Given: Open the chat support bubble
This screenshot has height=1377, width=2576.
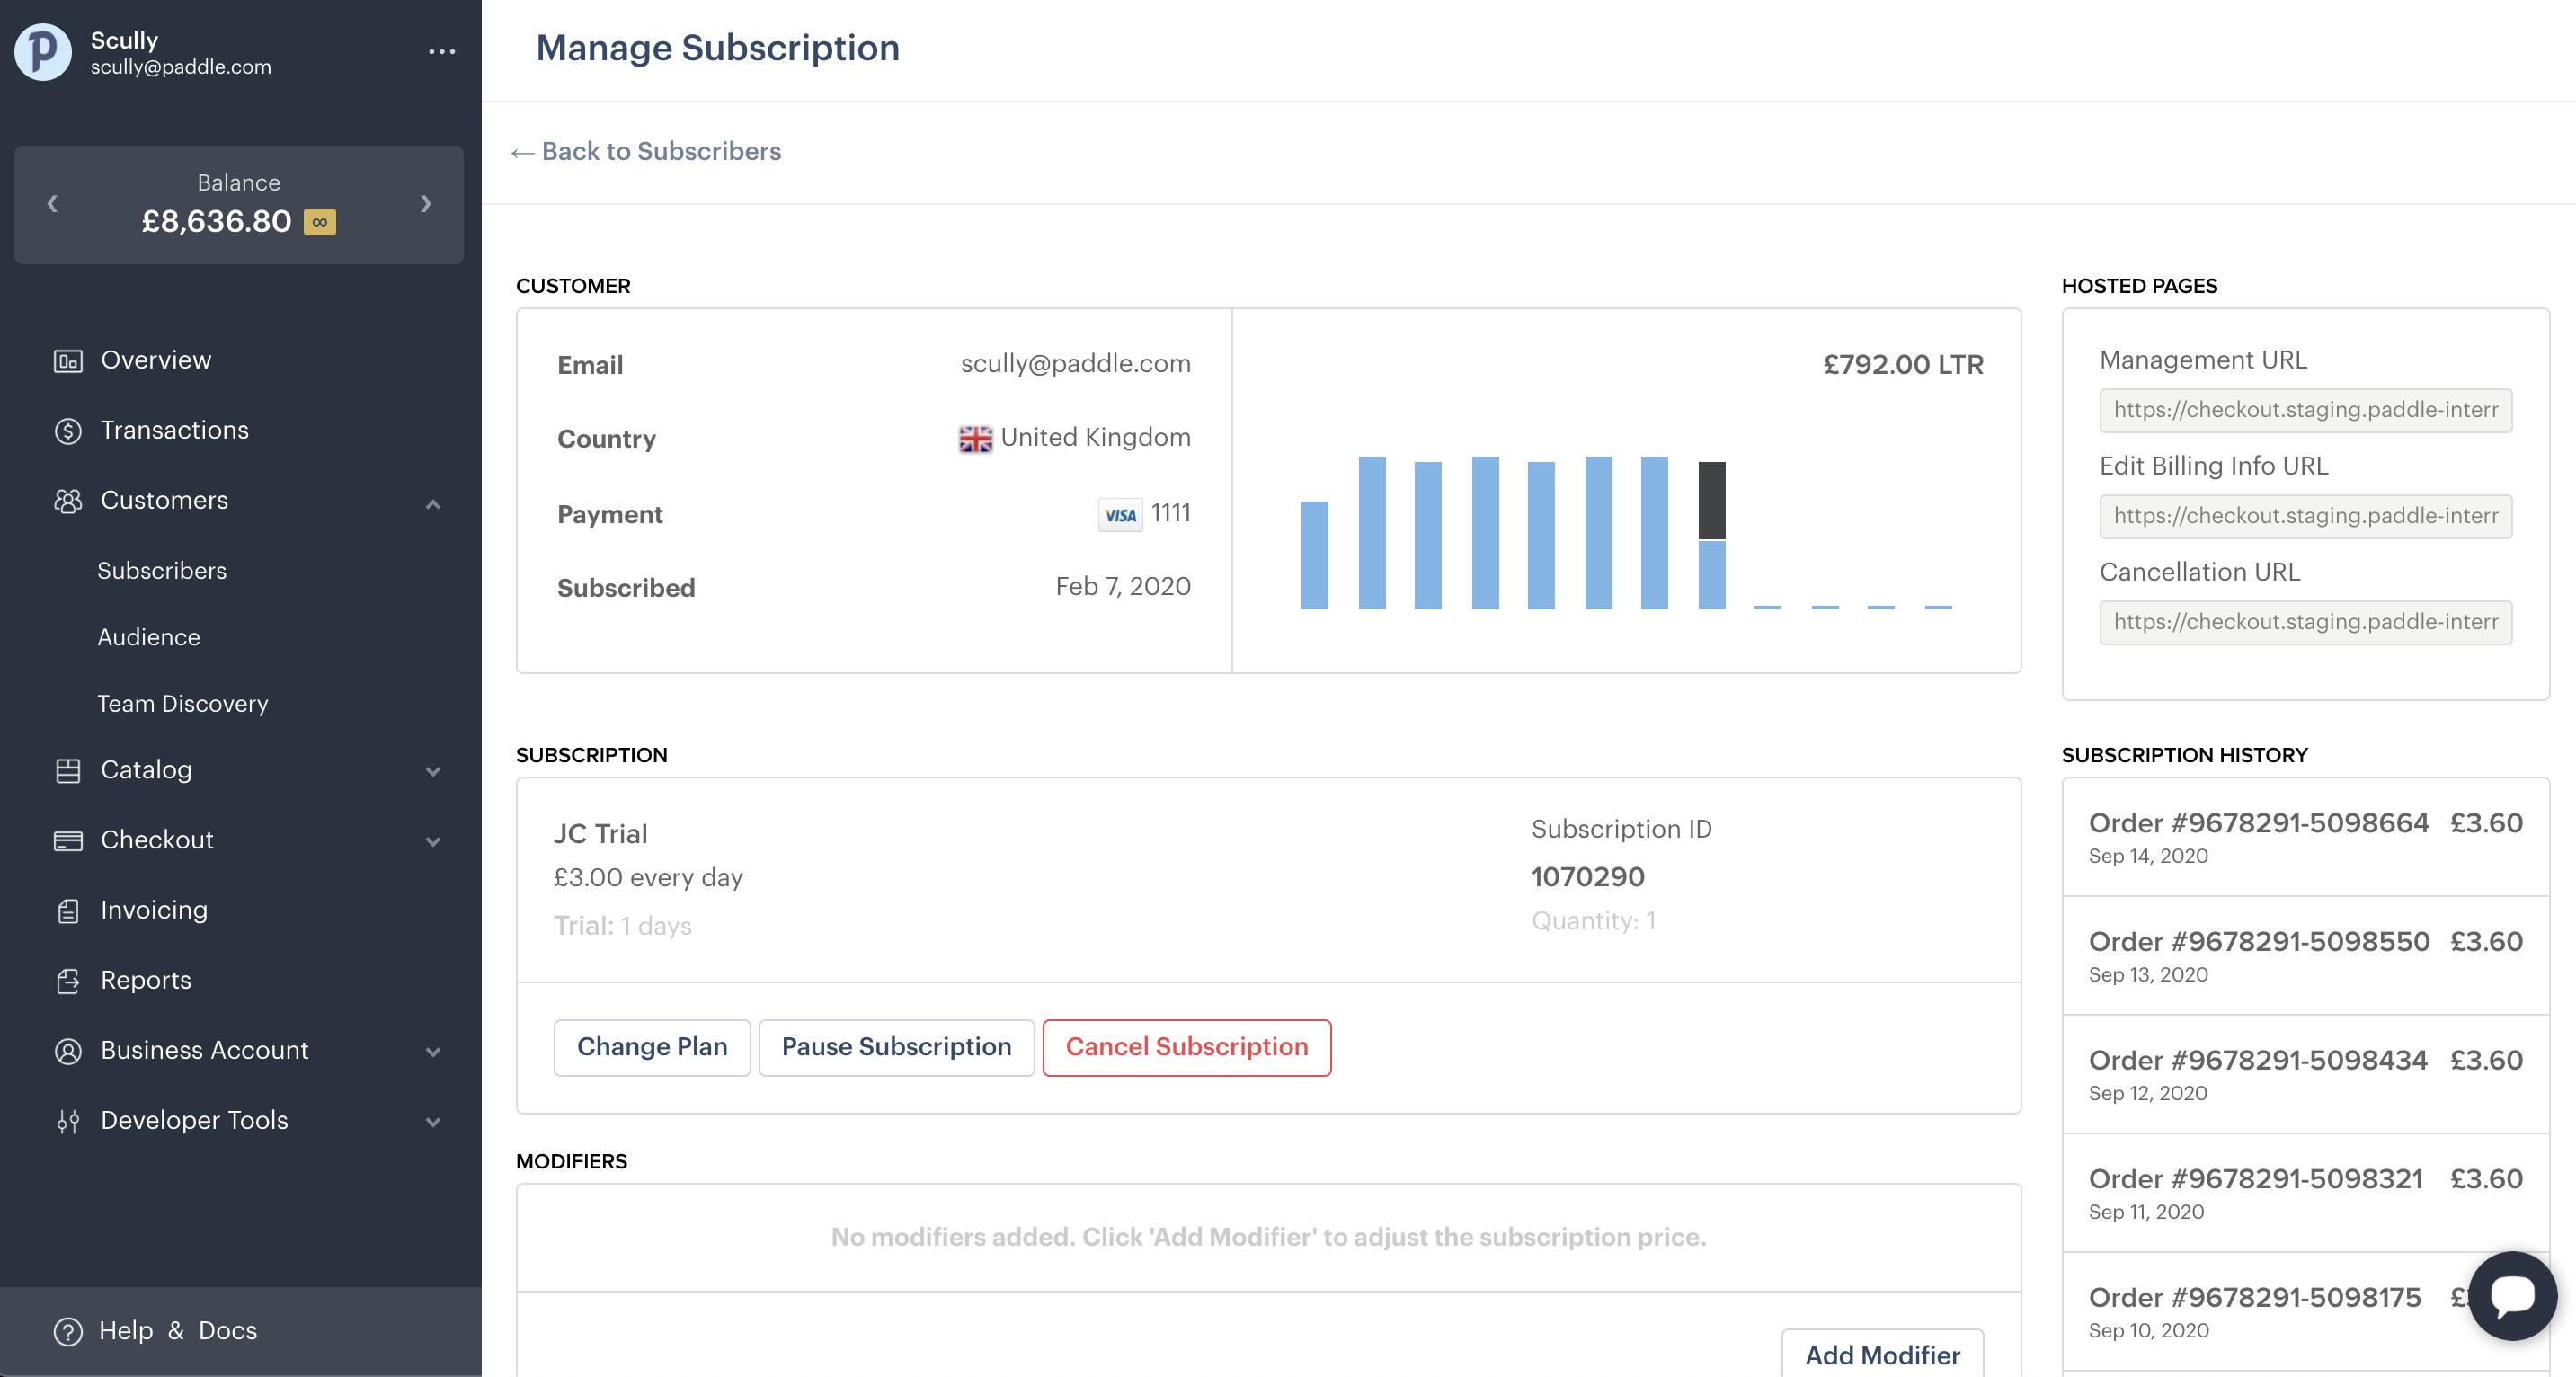Looking at the screenshot, I should tap(2513, 1297).
